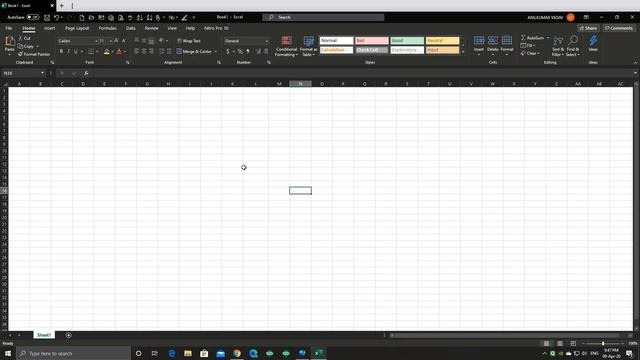Switch to Normal view in status bar

[x=547, y=344]
